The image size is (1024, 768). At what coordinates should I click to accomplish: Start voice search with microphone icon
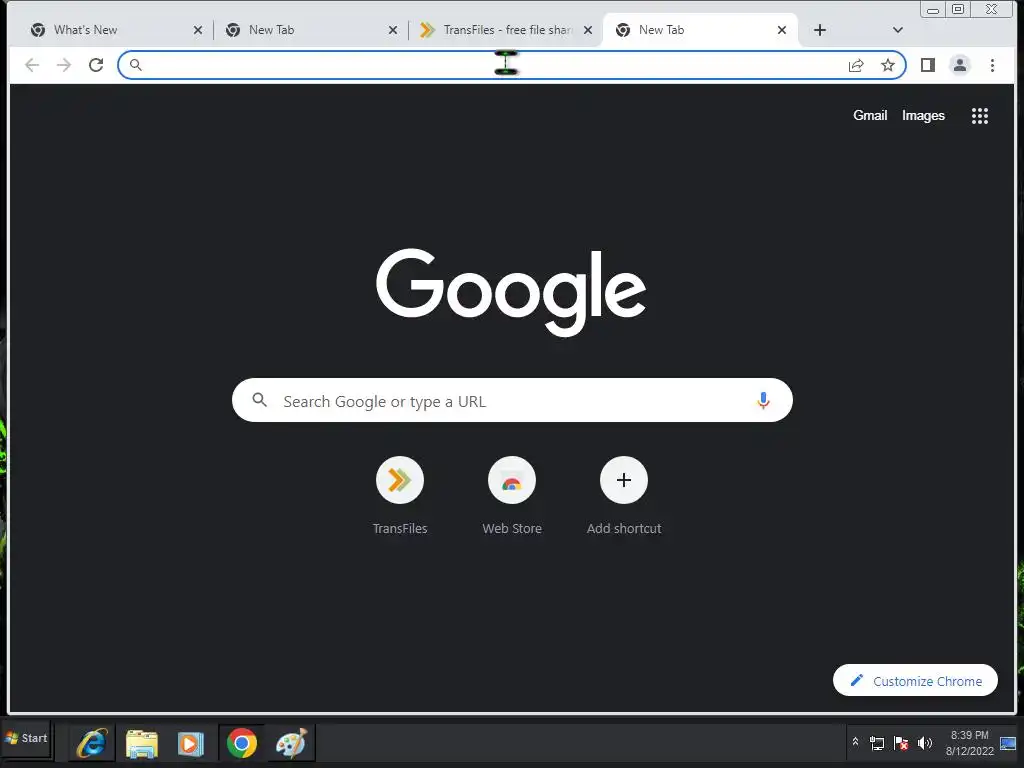(763, 400)
